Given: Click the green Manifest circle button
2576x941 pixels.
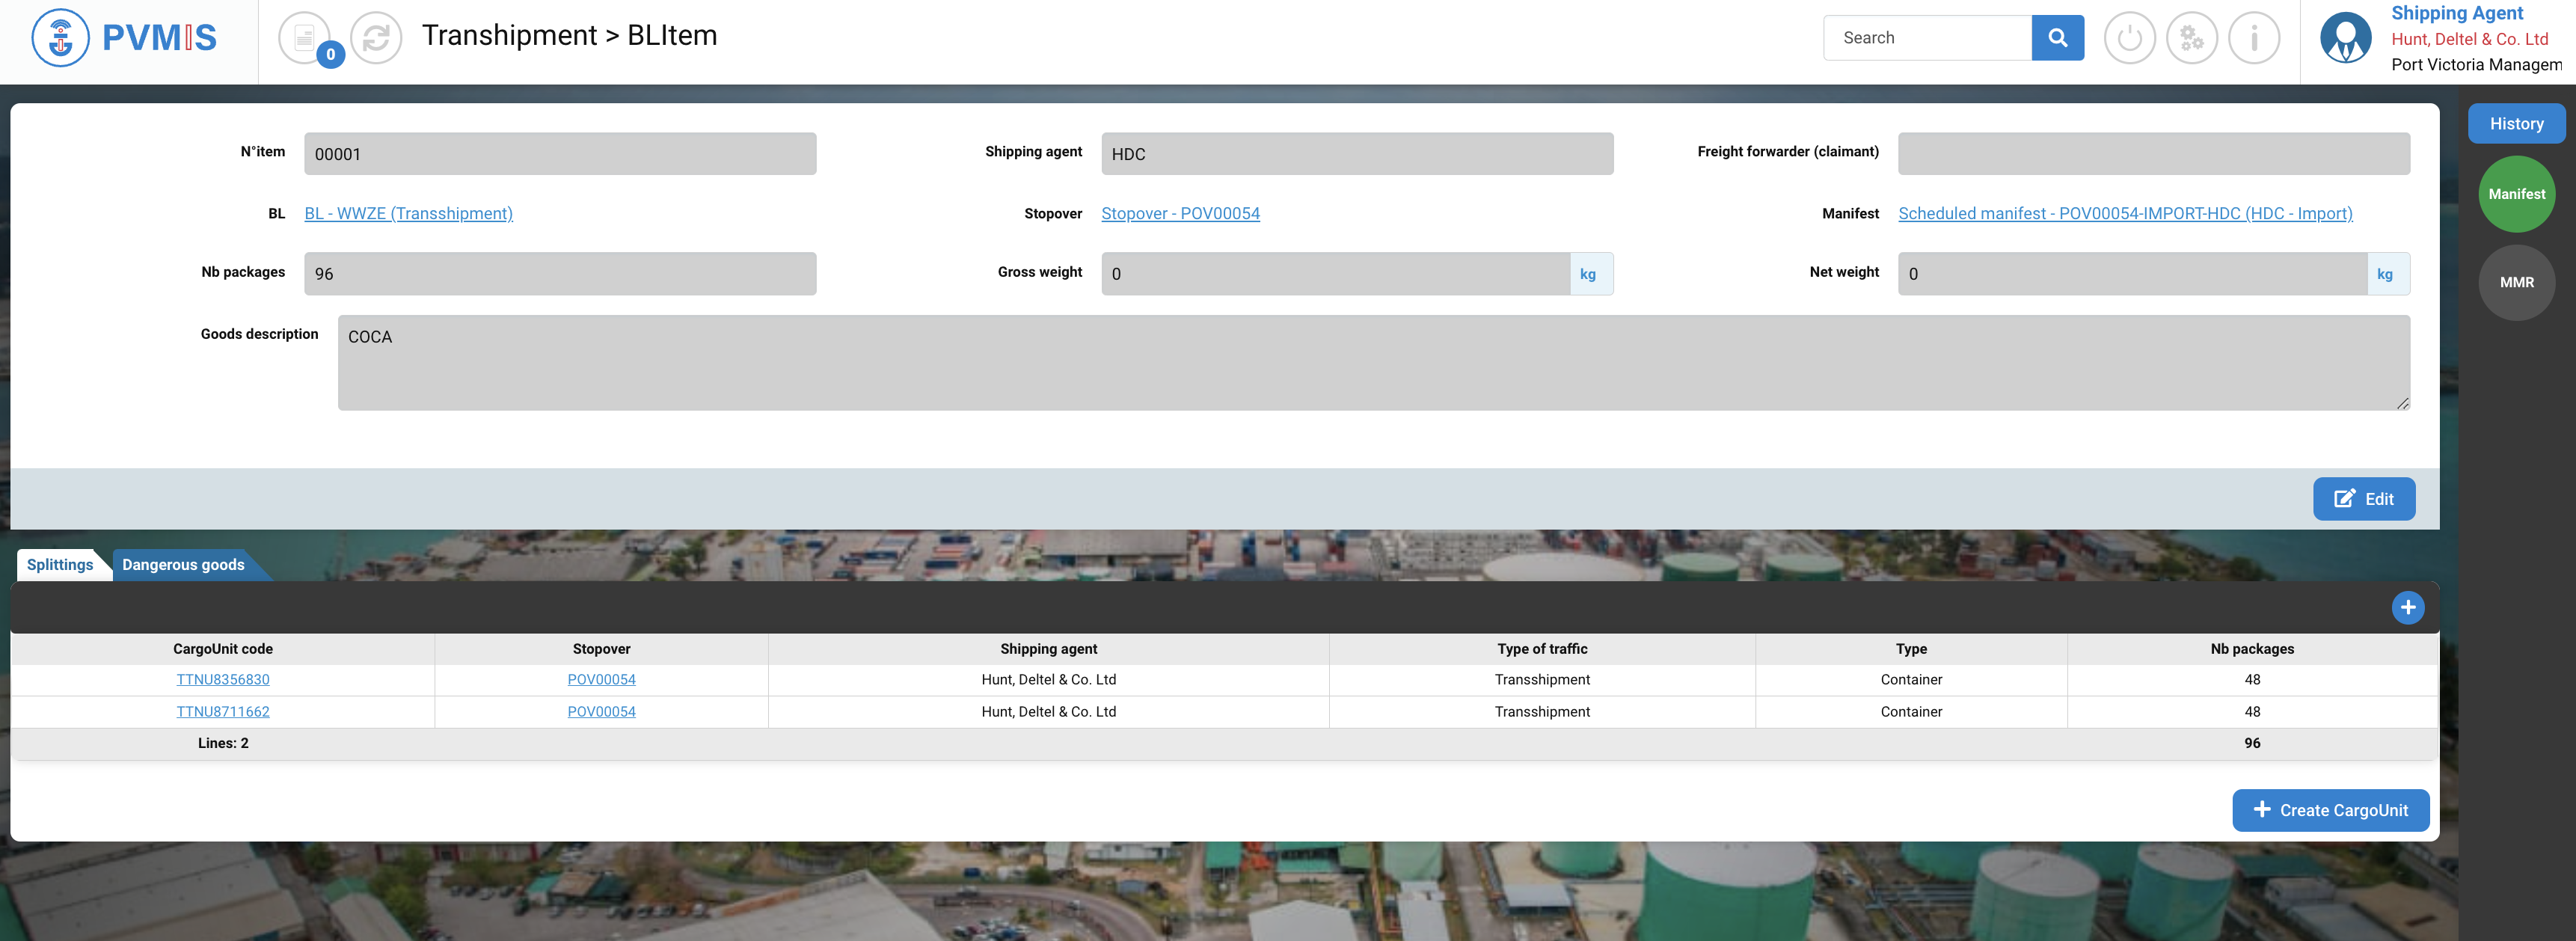Looking at the screenshot, I should coord(2516,194).
